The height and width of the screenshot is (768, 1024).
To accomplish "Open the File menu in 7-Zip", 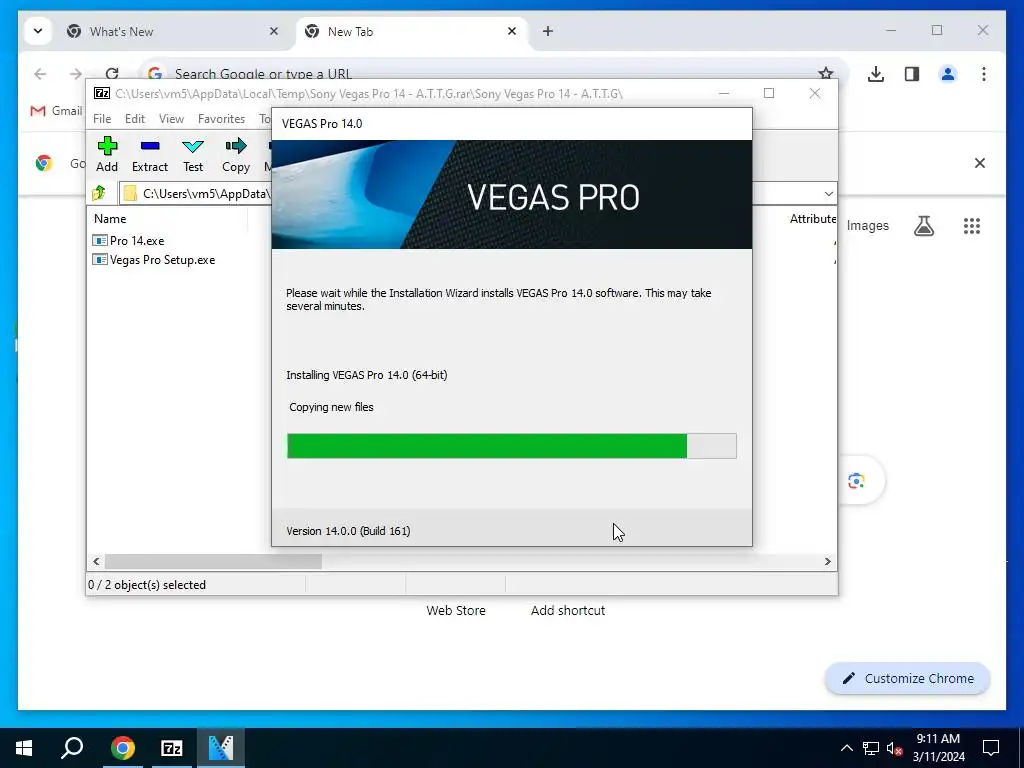I will point(102,119).
